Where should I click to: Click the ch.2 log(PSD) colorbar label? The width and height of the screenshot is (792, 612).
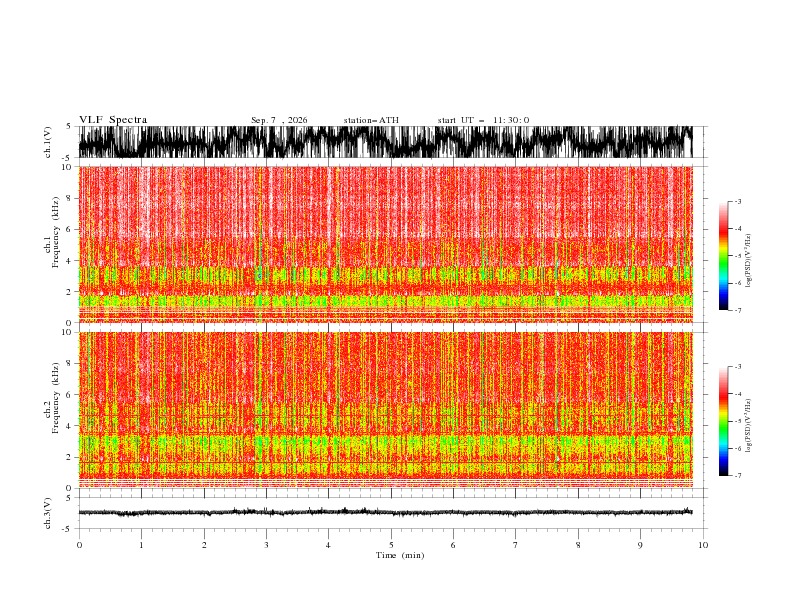pyautogui.click(x=749, y=425)
